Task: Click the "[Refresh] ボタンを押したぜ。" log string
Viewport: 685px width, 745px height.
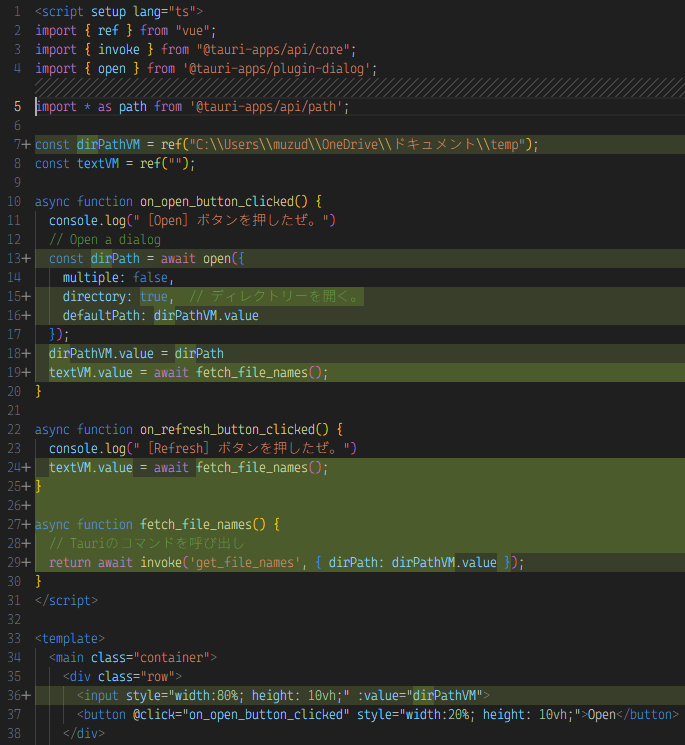Action: (242, 449)
